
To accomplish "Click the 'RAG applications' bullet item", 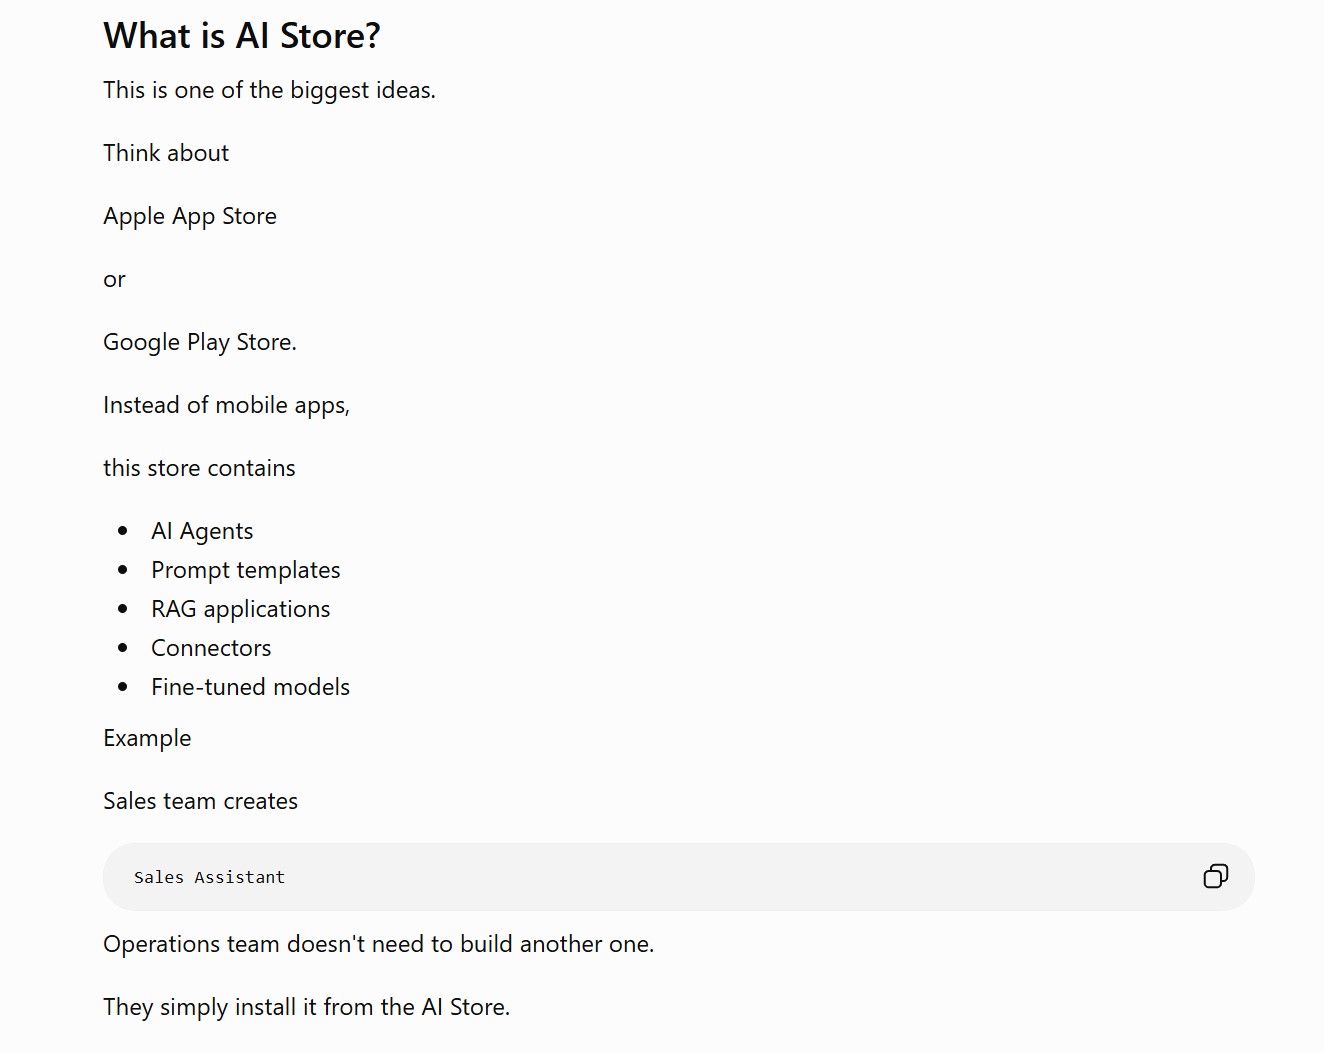I will click(241, 609).
